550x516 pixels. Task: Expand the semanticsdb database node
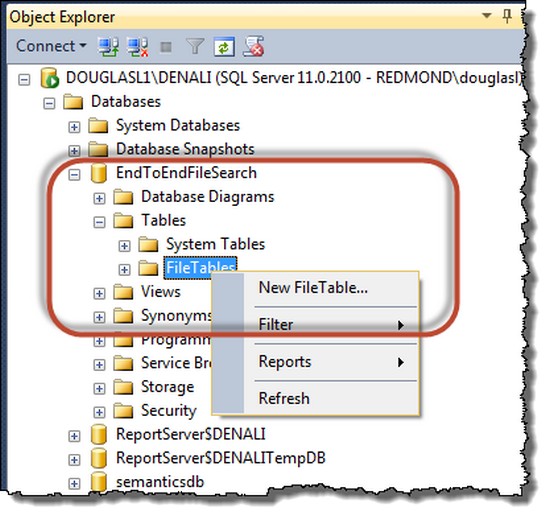point(74,483)
